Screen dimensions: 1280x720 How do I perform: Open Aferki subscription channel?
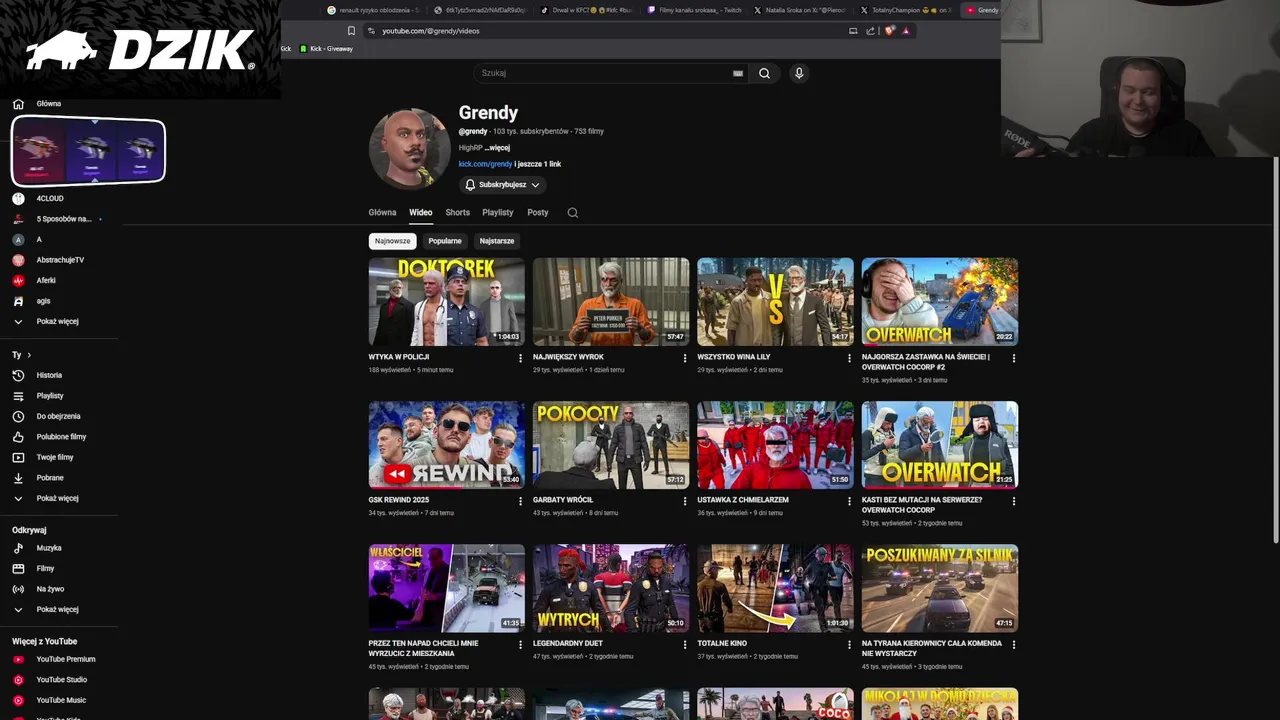coord(46,280)
